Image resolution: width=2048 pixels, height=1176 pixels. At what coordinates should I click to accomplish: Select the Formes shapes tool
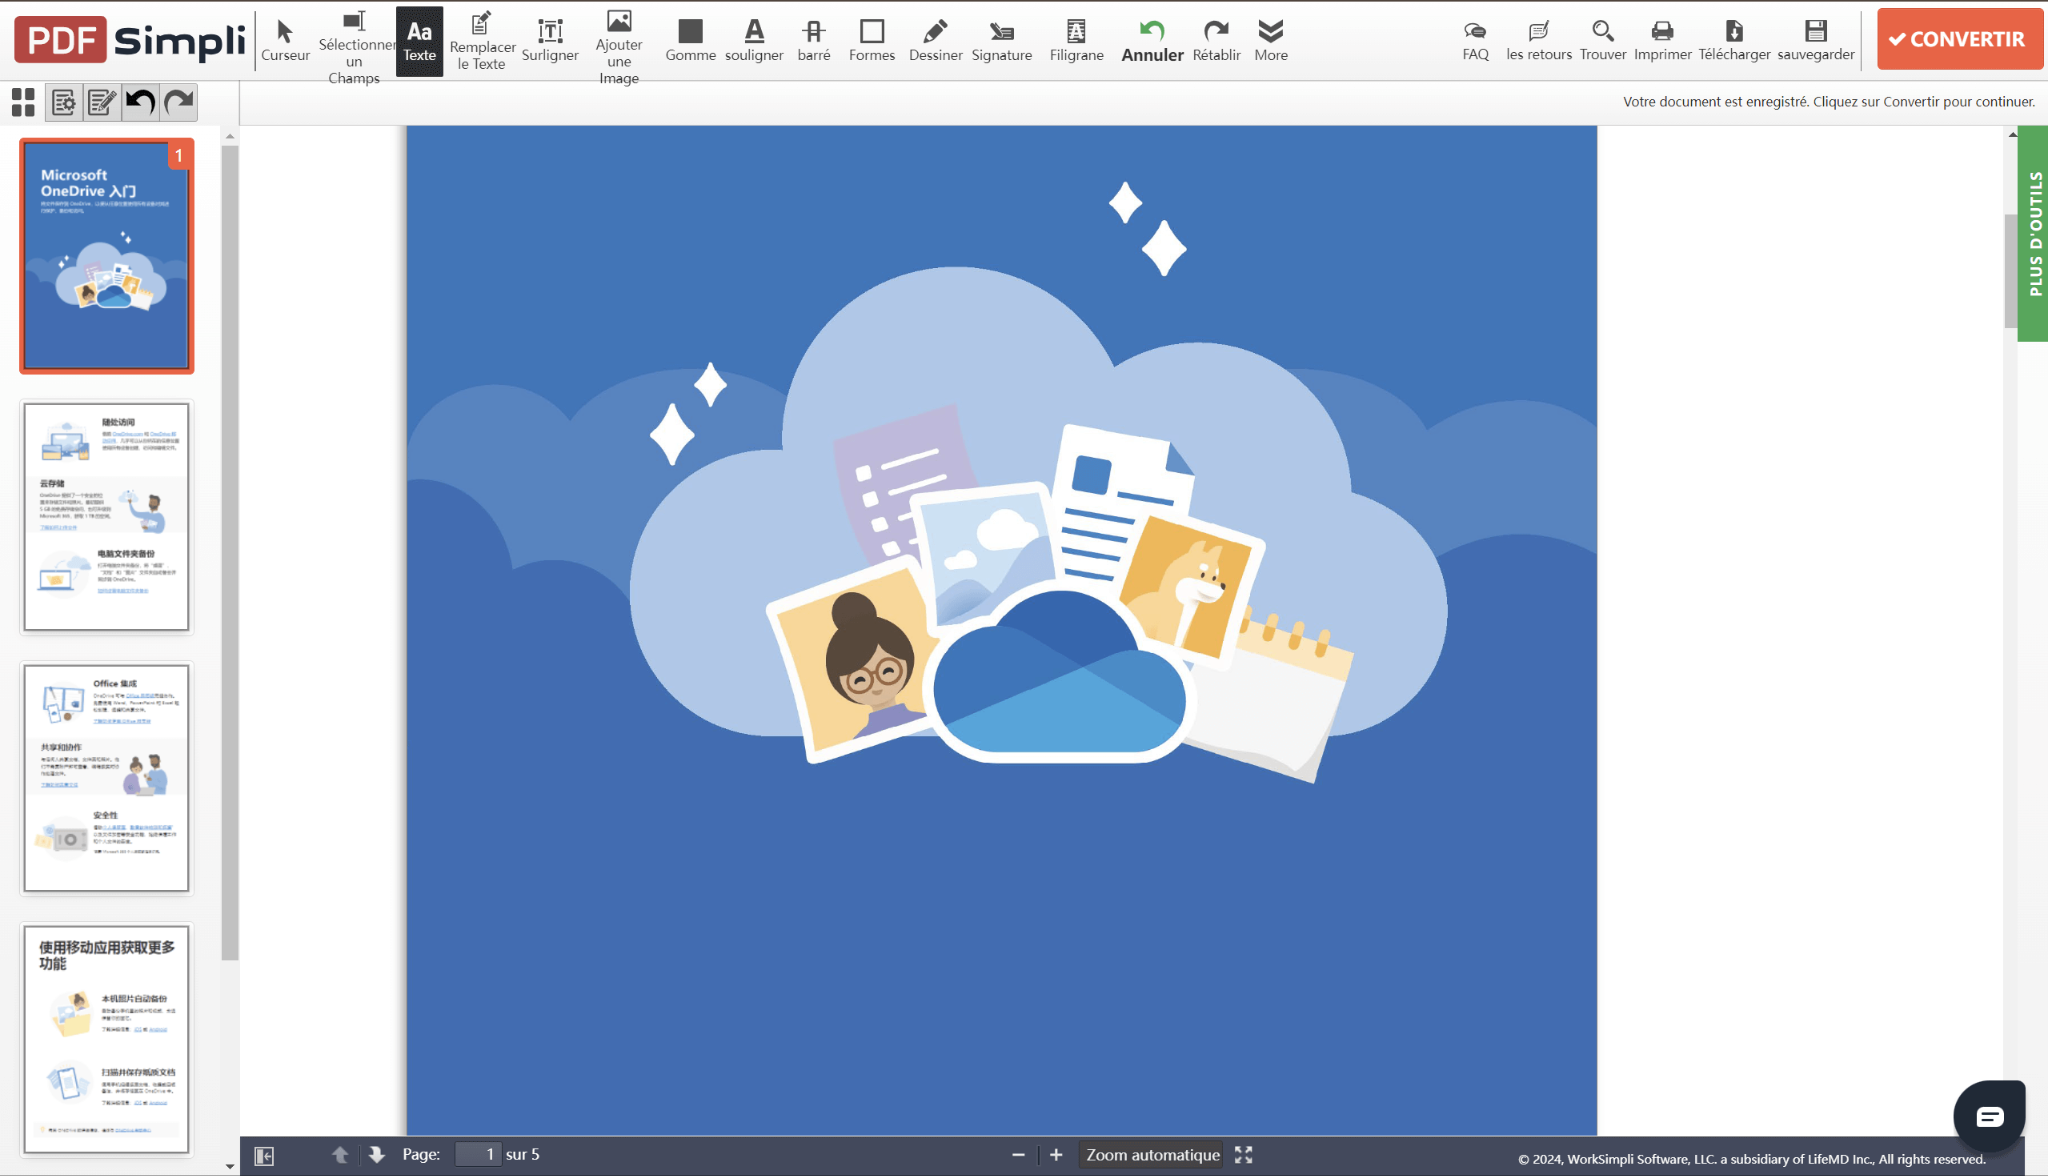pos(871,40)
